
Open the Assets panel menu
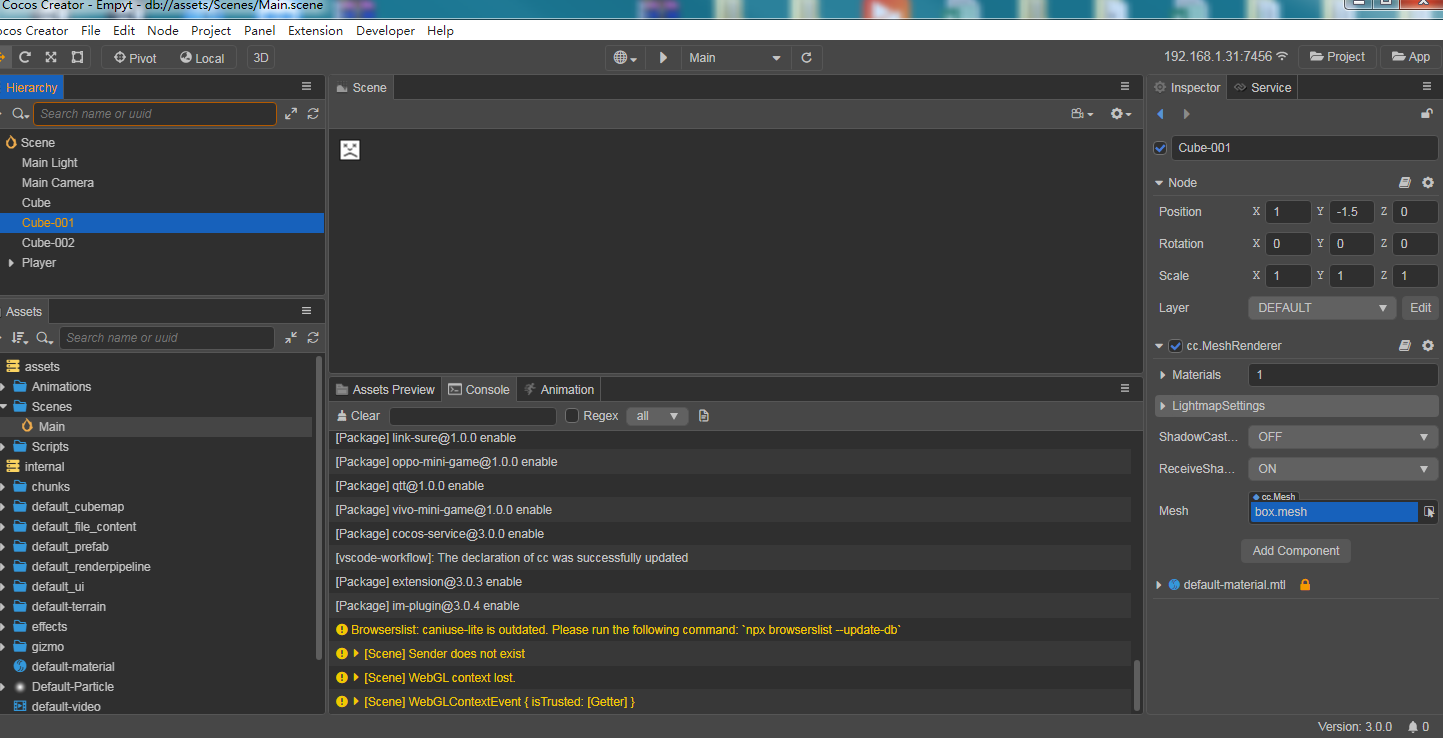coord(306,311)
